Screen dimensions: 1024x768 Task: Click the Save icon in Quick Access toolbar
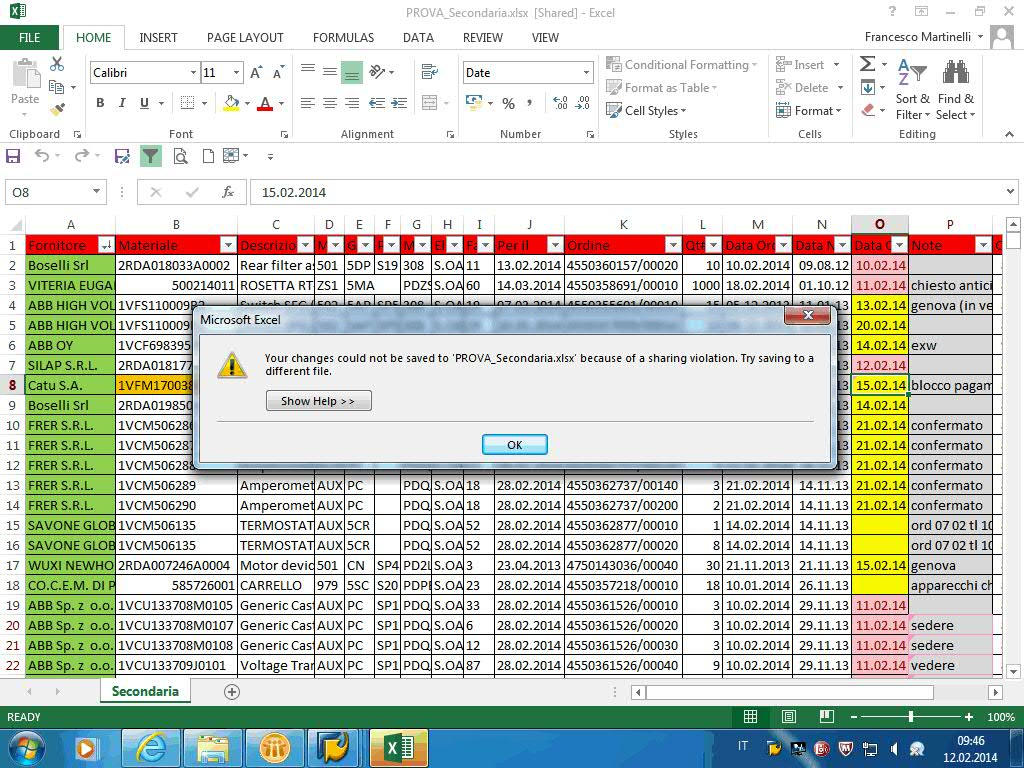coord(14,156)
